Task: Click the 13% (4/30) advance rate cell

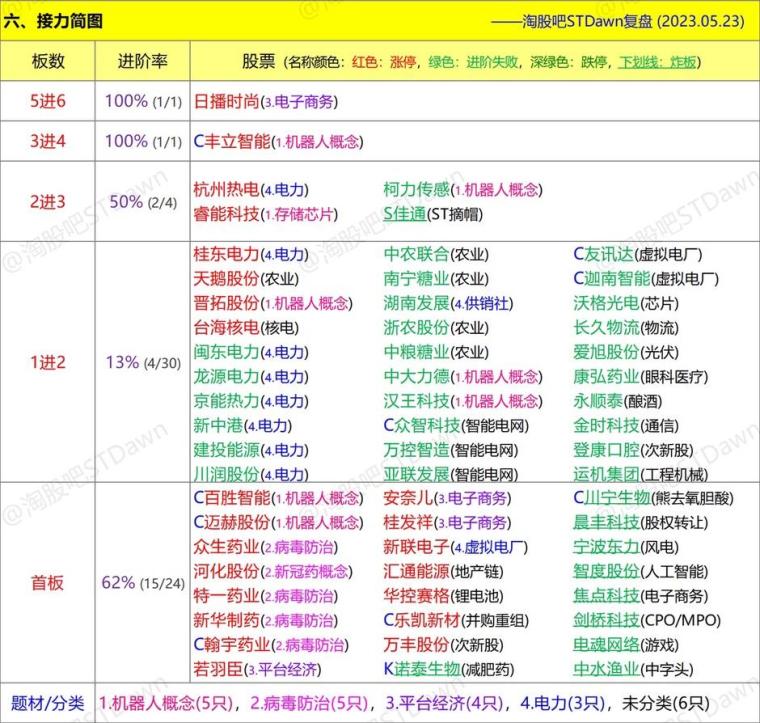Action: coord(142,362)
